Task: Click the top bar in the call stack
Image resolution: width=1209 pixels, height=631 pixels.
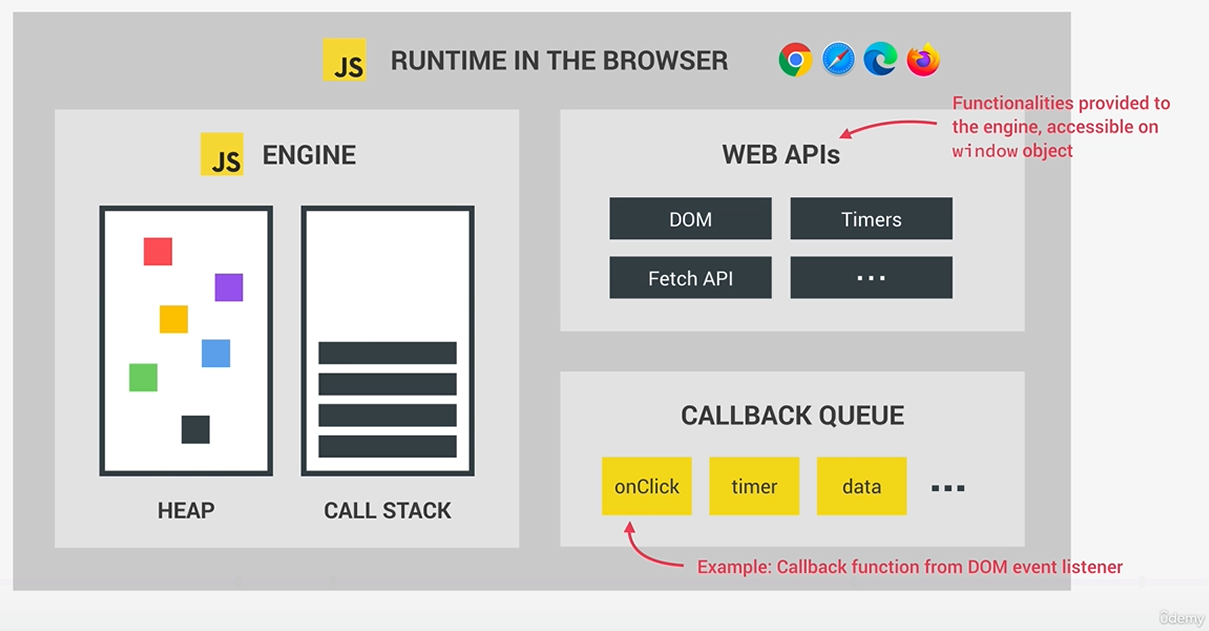Action: 387,353
